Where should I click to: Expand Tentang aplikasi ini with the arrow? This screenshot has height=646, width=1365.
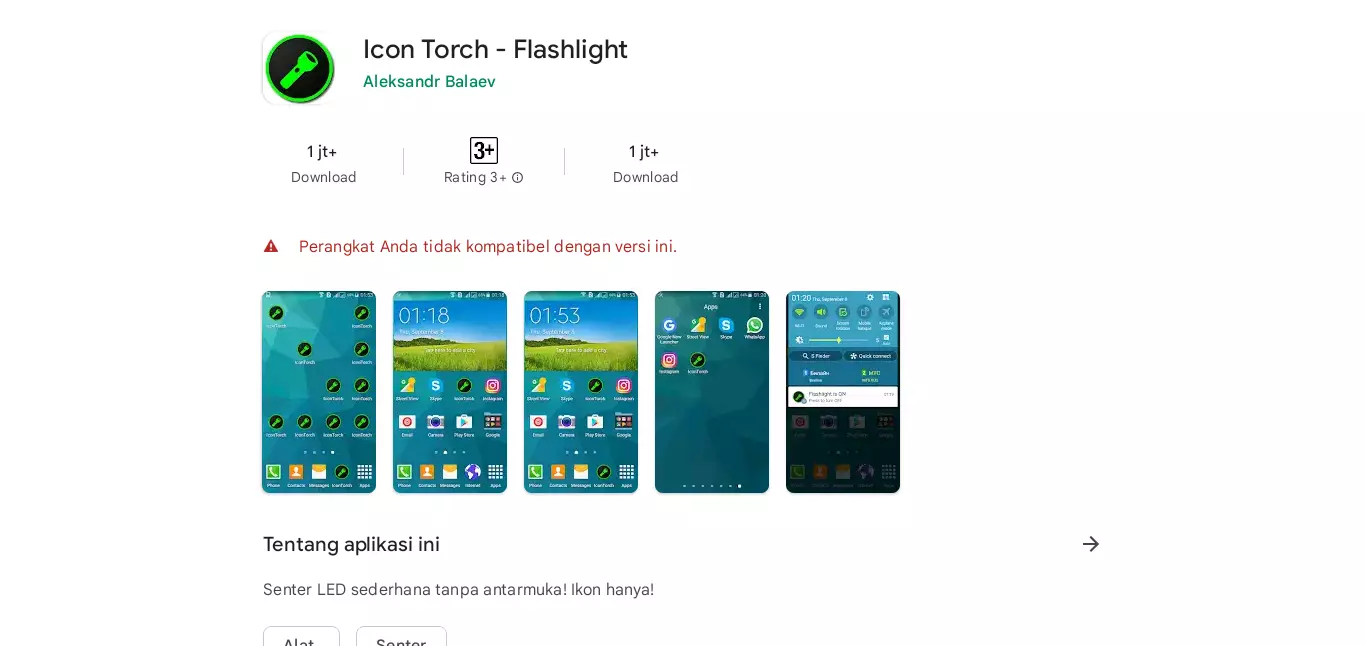[x=1091, y=544]
